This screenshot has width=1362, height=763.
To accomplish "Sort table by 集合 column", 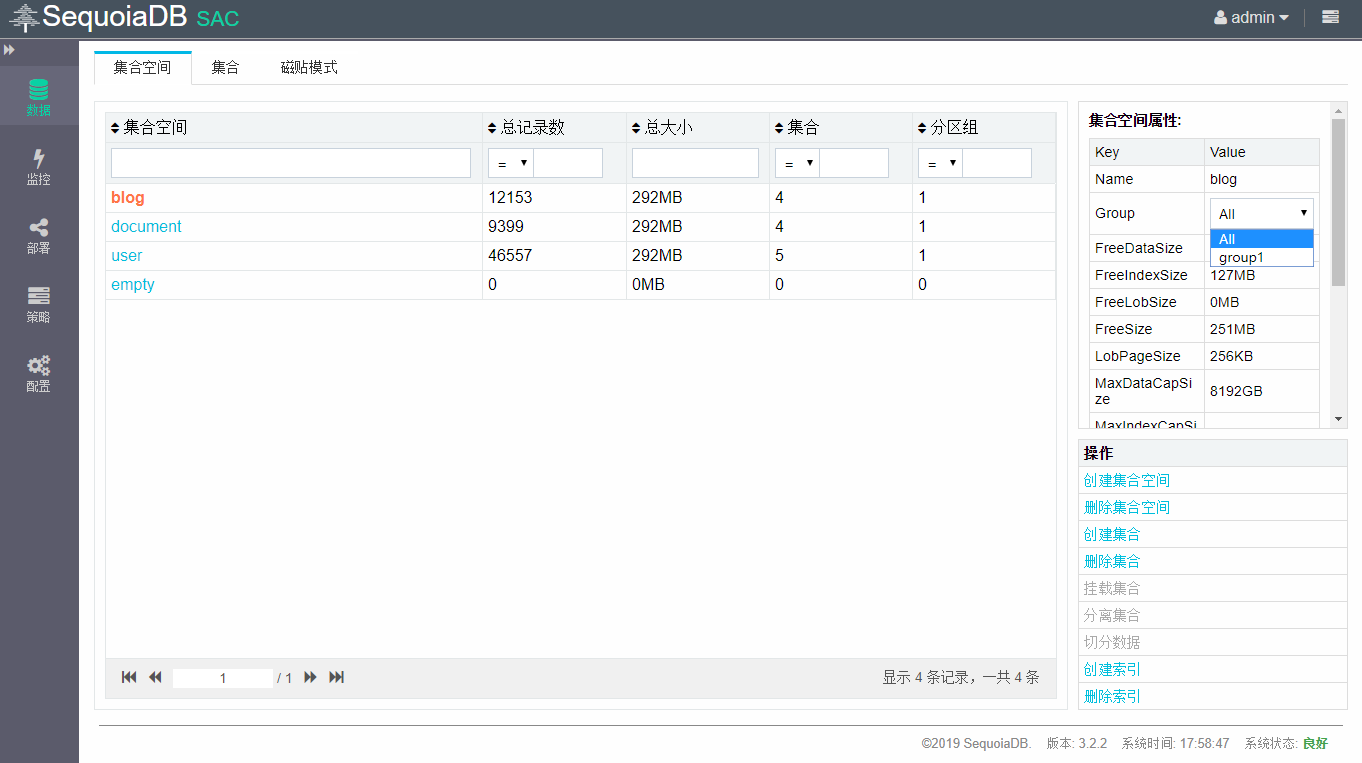I will tap(797, 127).
